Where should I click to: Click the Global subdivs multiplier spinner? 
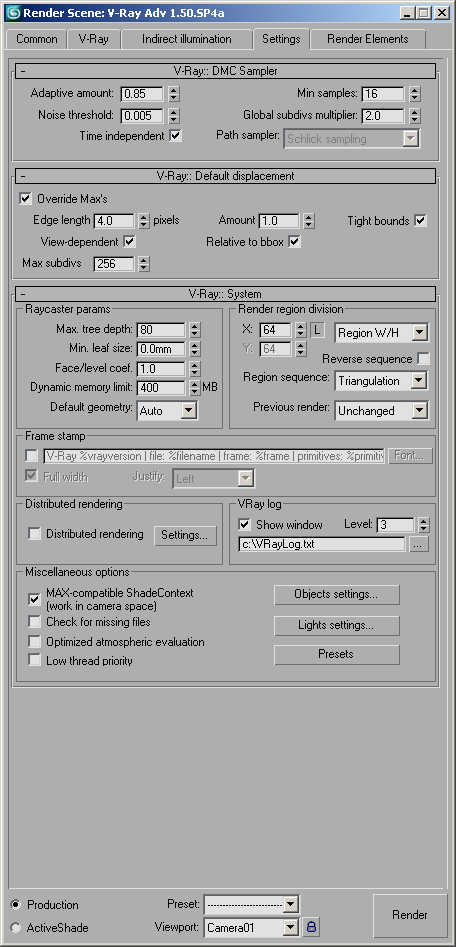[x=414, y=115]
